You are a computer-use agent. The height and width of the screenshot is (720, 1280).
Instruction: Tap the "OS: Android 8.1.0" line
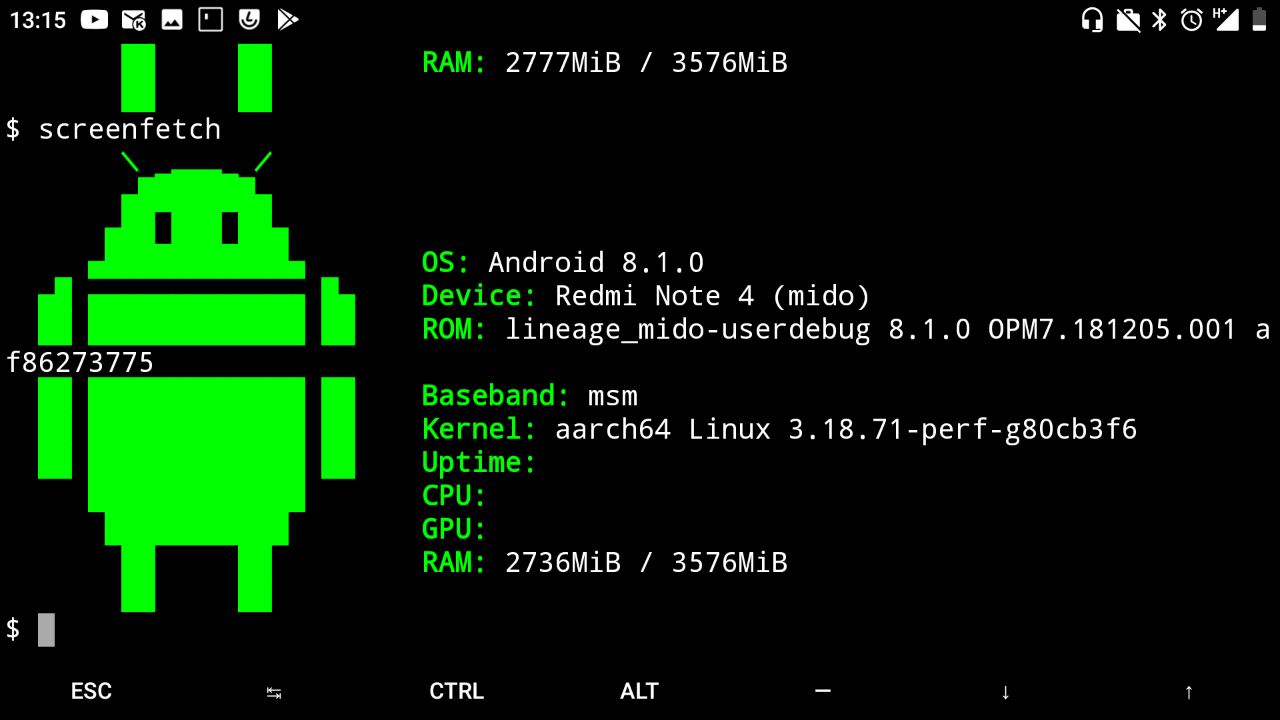tap(563, 263)
